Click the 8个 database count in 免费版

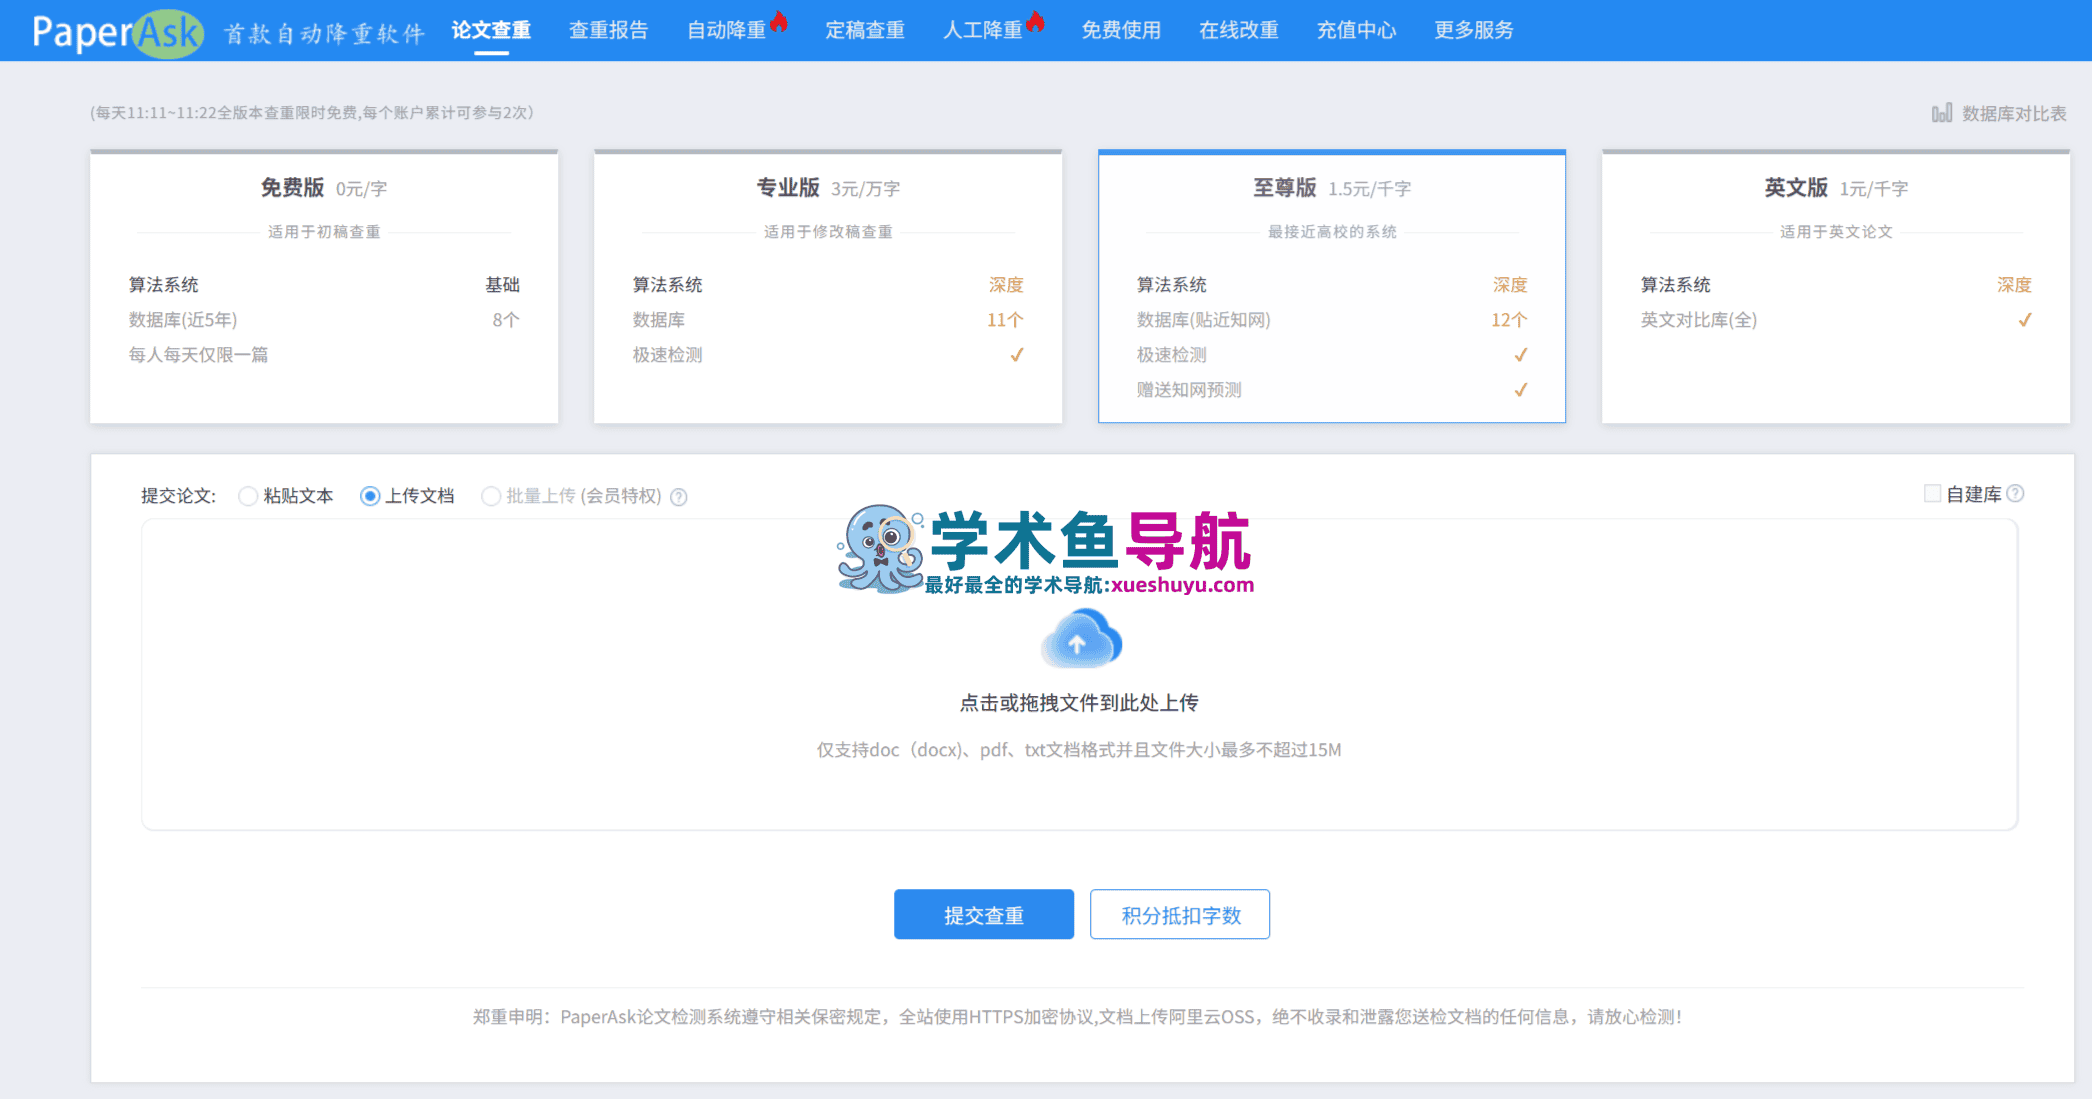pos(506,320)
